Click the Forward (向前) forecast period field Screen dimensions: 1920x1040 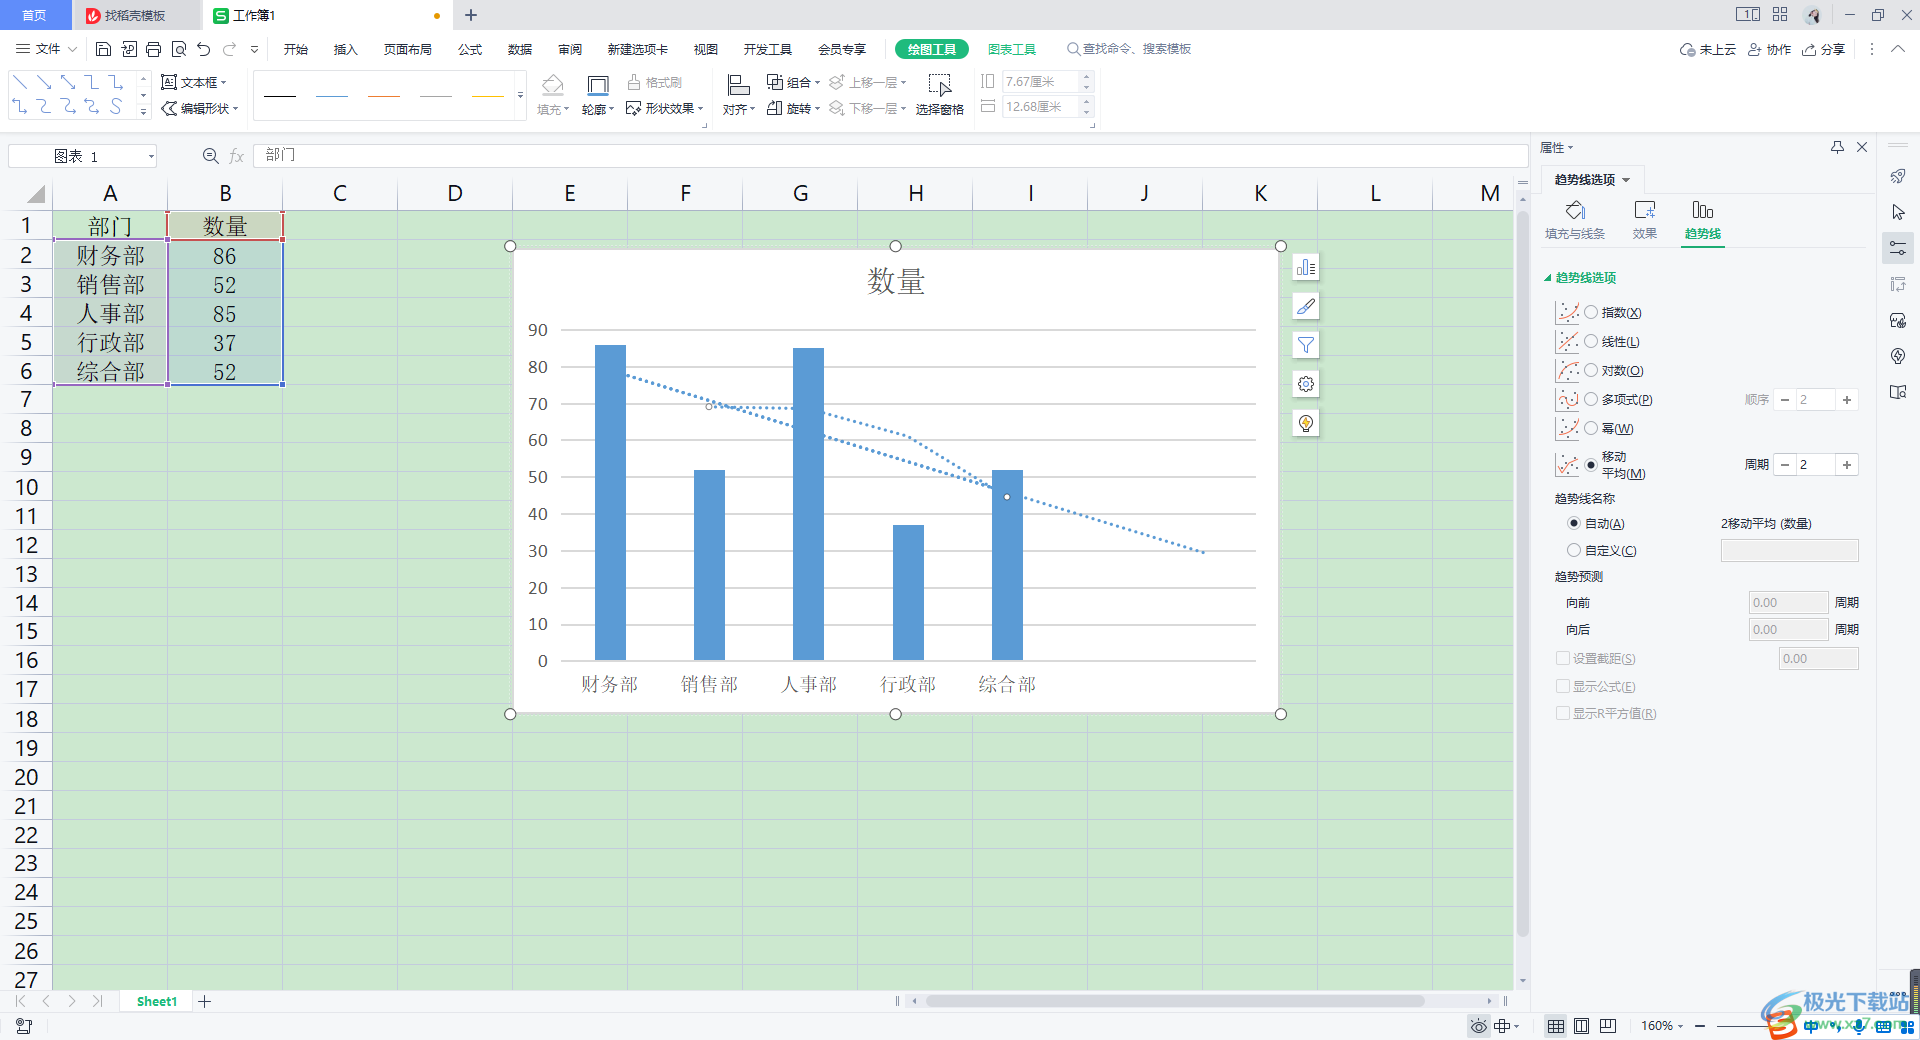click(x=1789, y=603)
